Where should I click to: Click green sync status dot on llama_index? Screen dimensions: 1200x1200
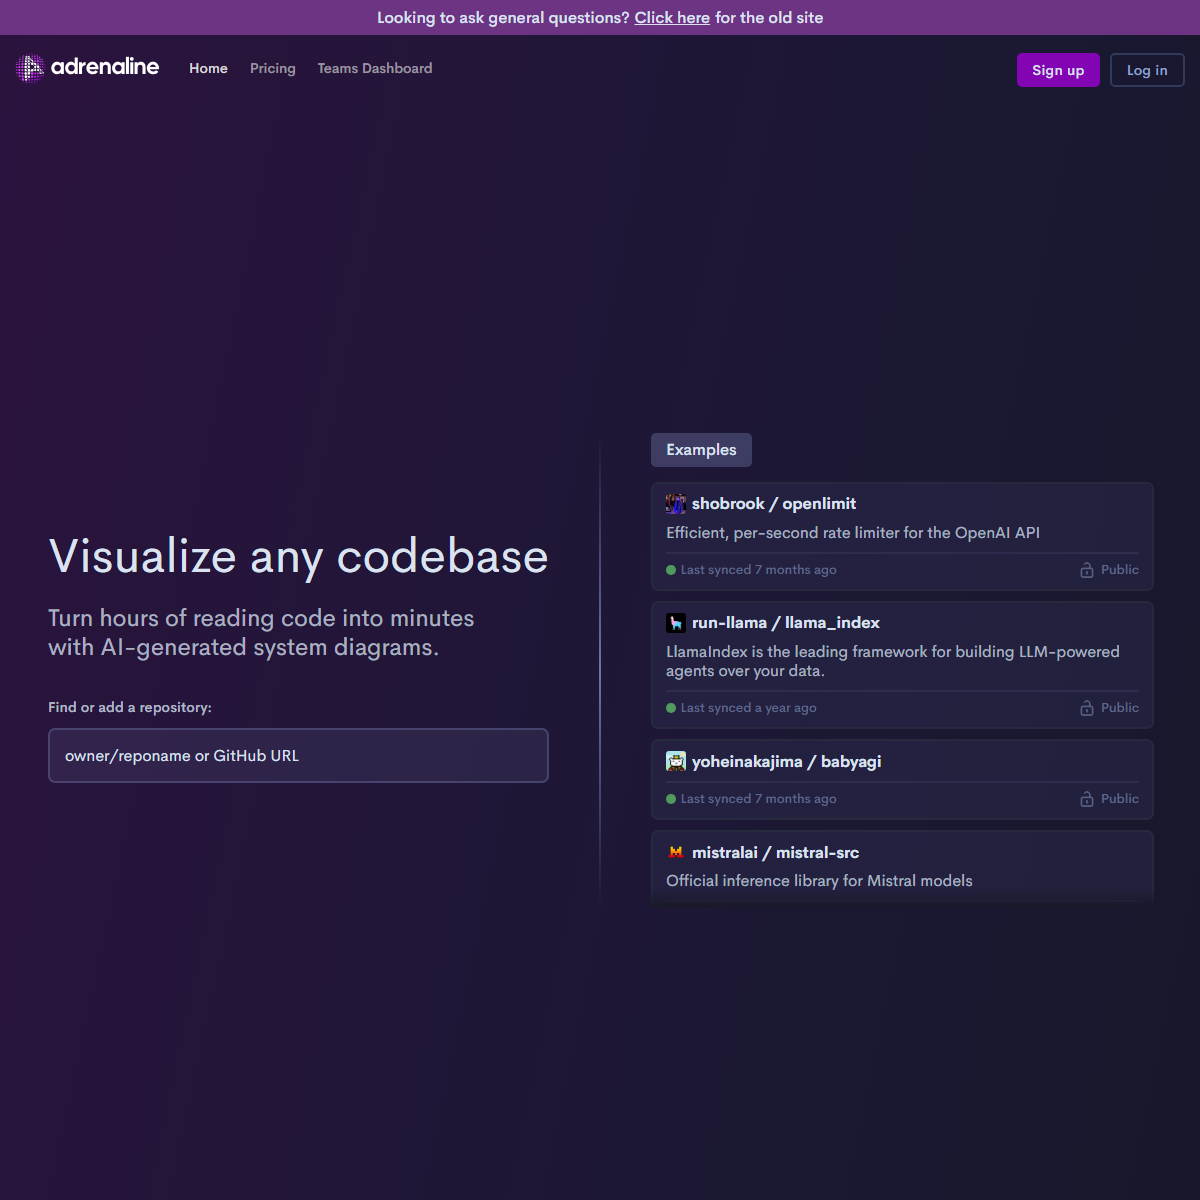click(671, 708)
